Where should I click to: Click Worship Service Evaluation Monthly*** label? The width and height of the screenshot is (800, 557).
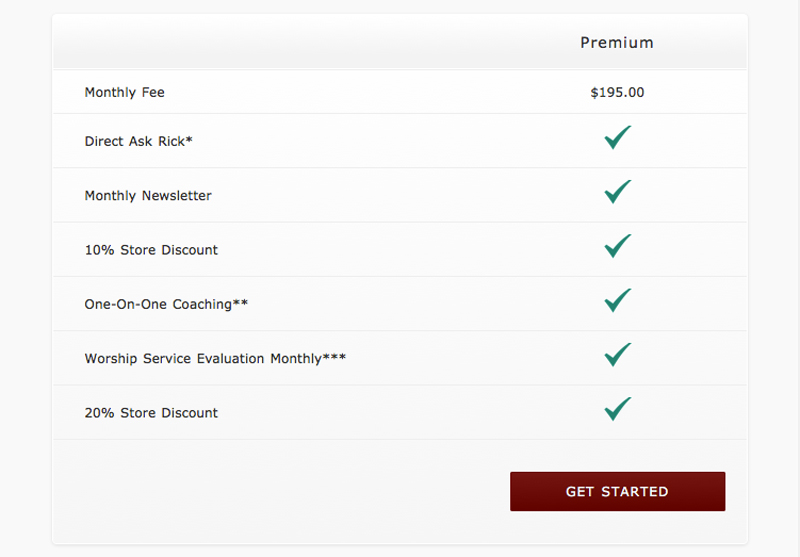point(215,358)
